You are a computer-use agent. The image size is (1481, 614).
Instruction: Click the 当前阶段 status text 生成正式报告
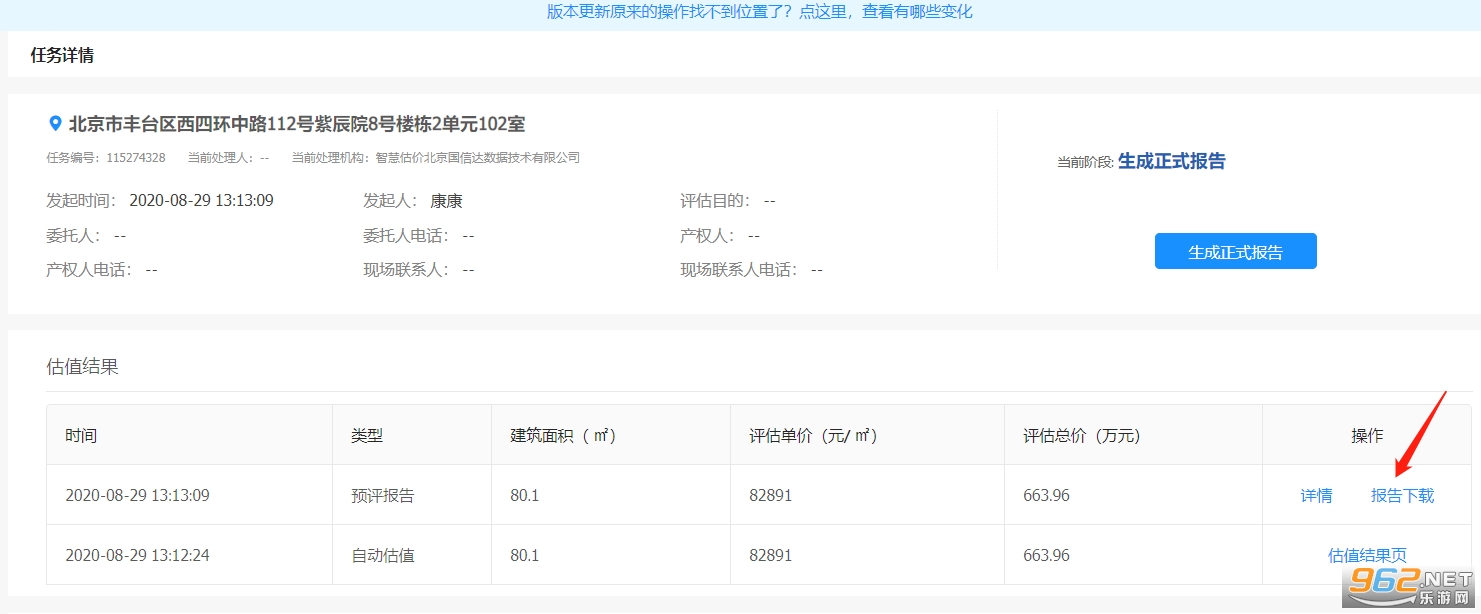tap(1171, 161)
